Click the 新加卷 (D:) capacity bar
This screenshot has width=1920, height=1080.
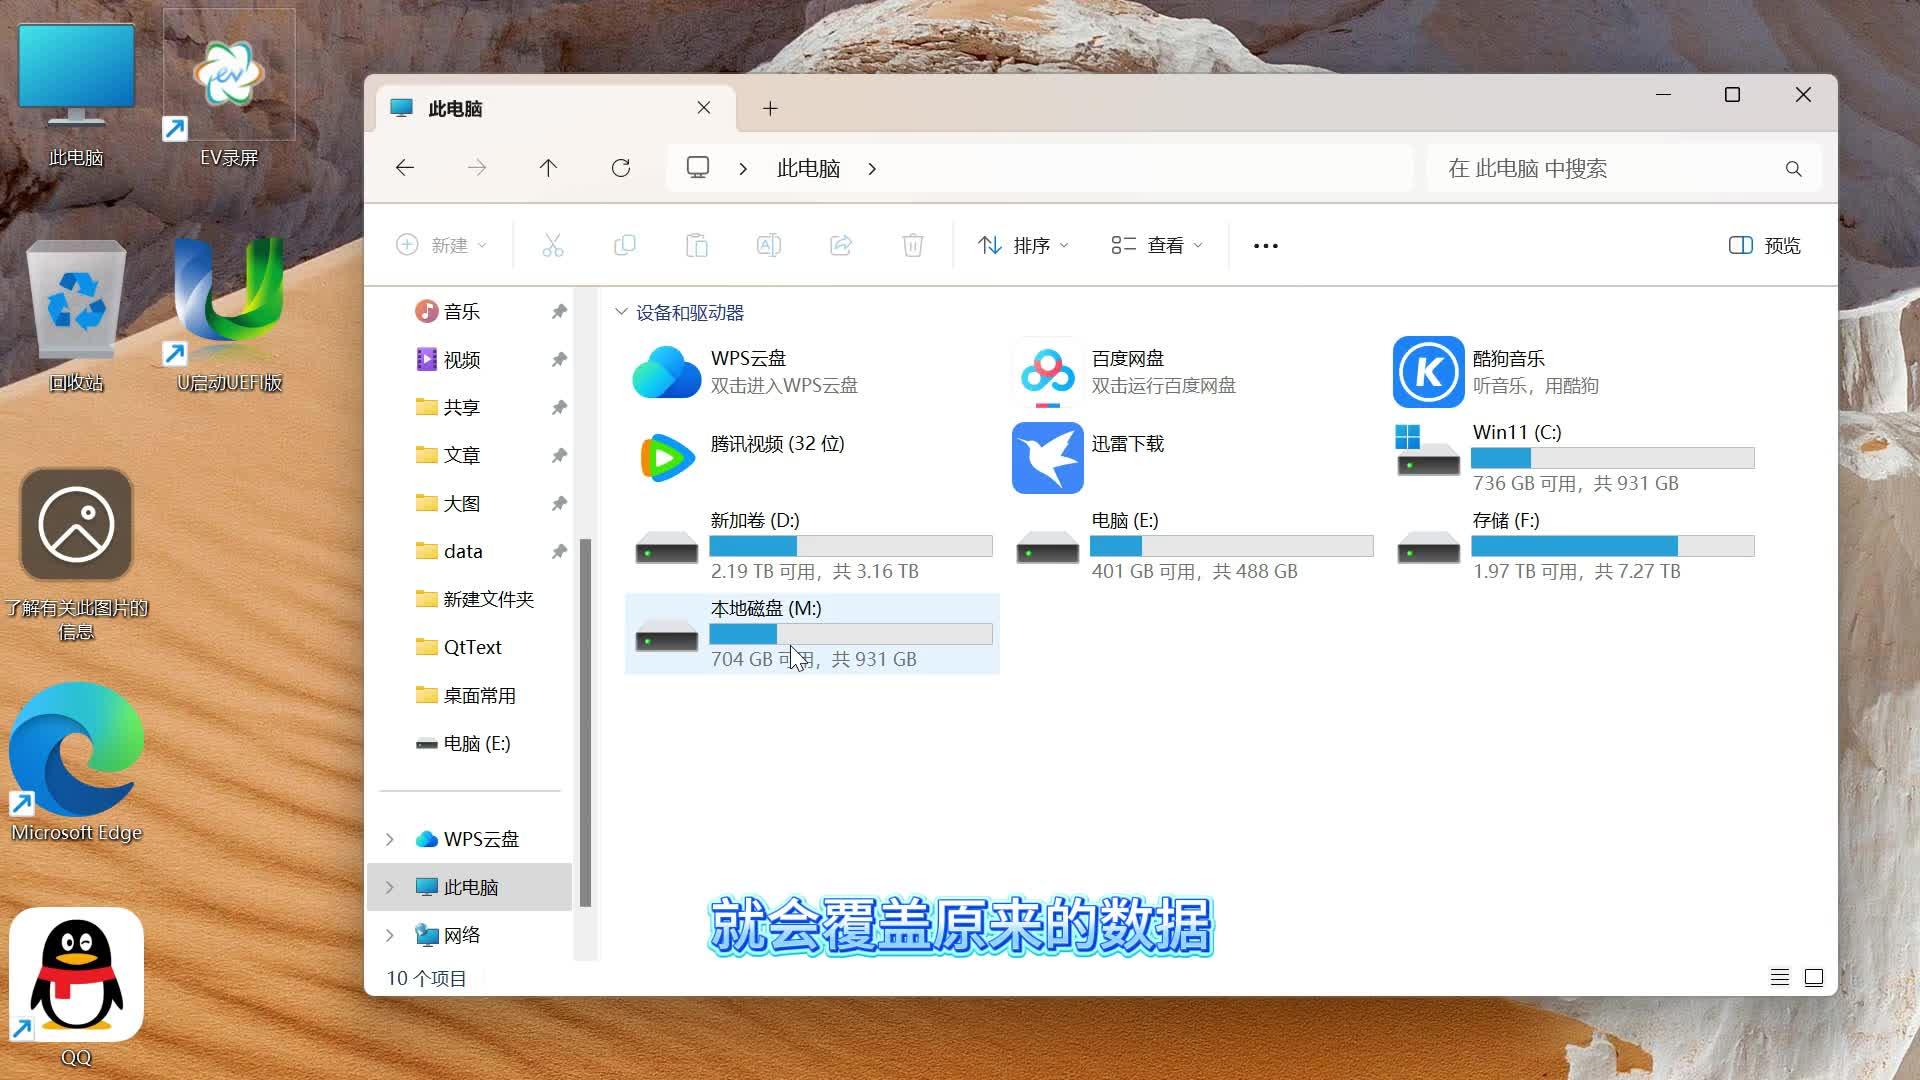[x=851, y=546]
